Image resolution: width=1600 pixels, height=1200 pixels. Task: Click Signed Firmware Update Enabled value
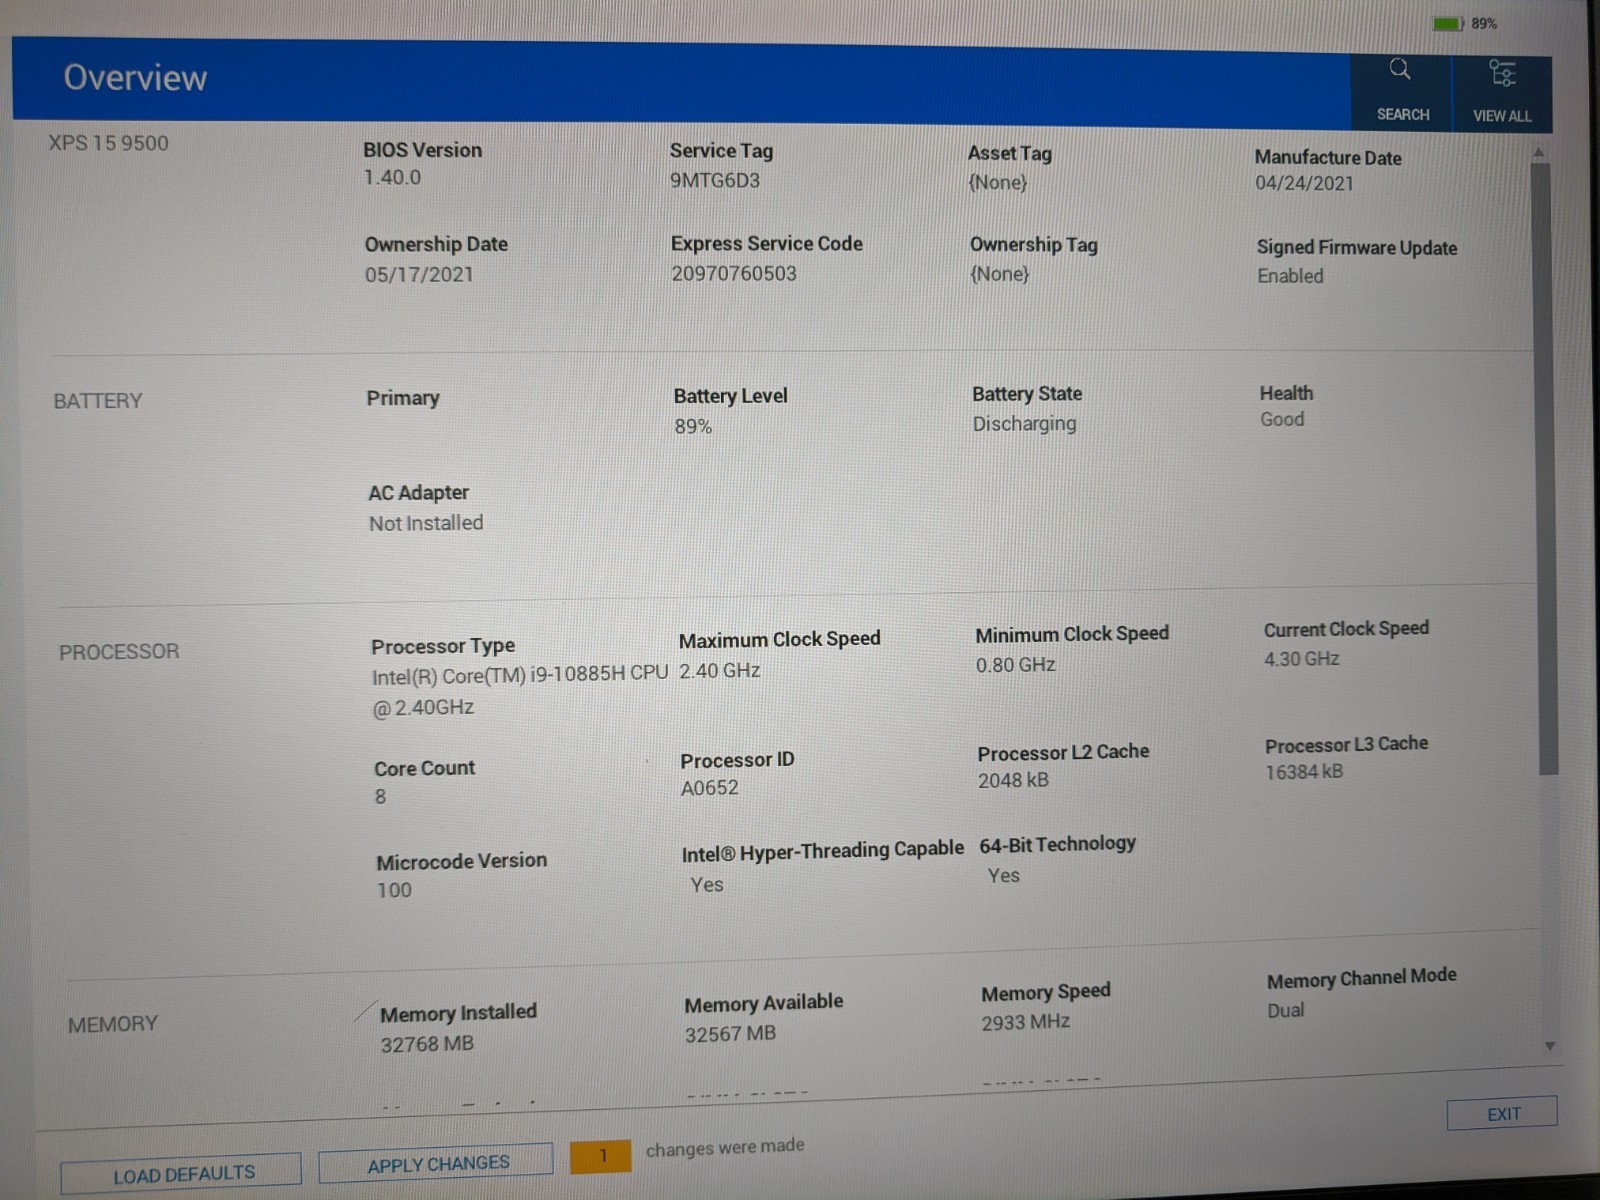(x=1290, y=276)
